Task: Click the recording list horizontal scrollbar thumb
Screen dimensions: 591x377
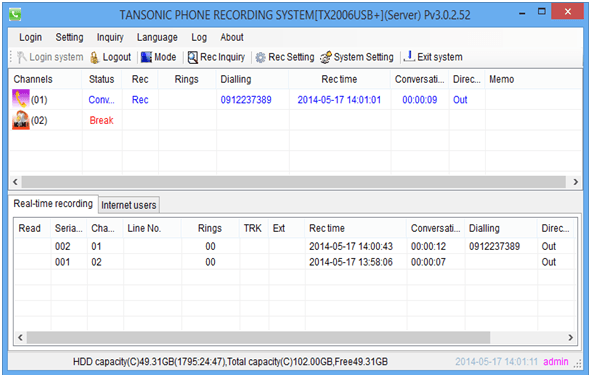Action: point(258,337)
